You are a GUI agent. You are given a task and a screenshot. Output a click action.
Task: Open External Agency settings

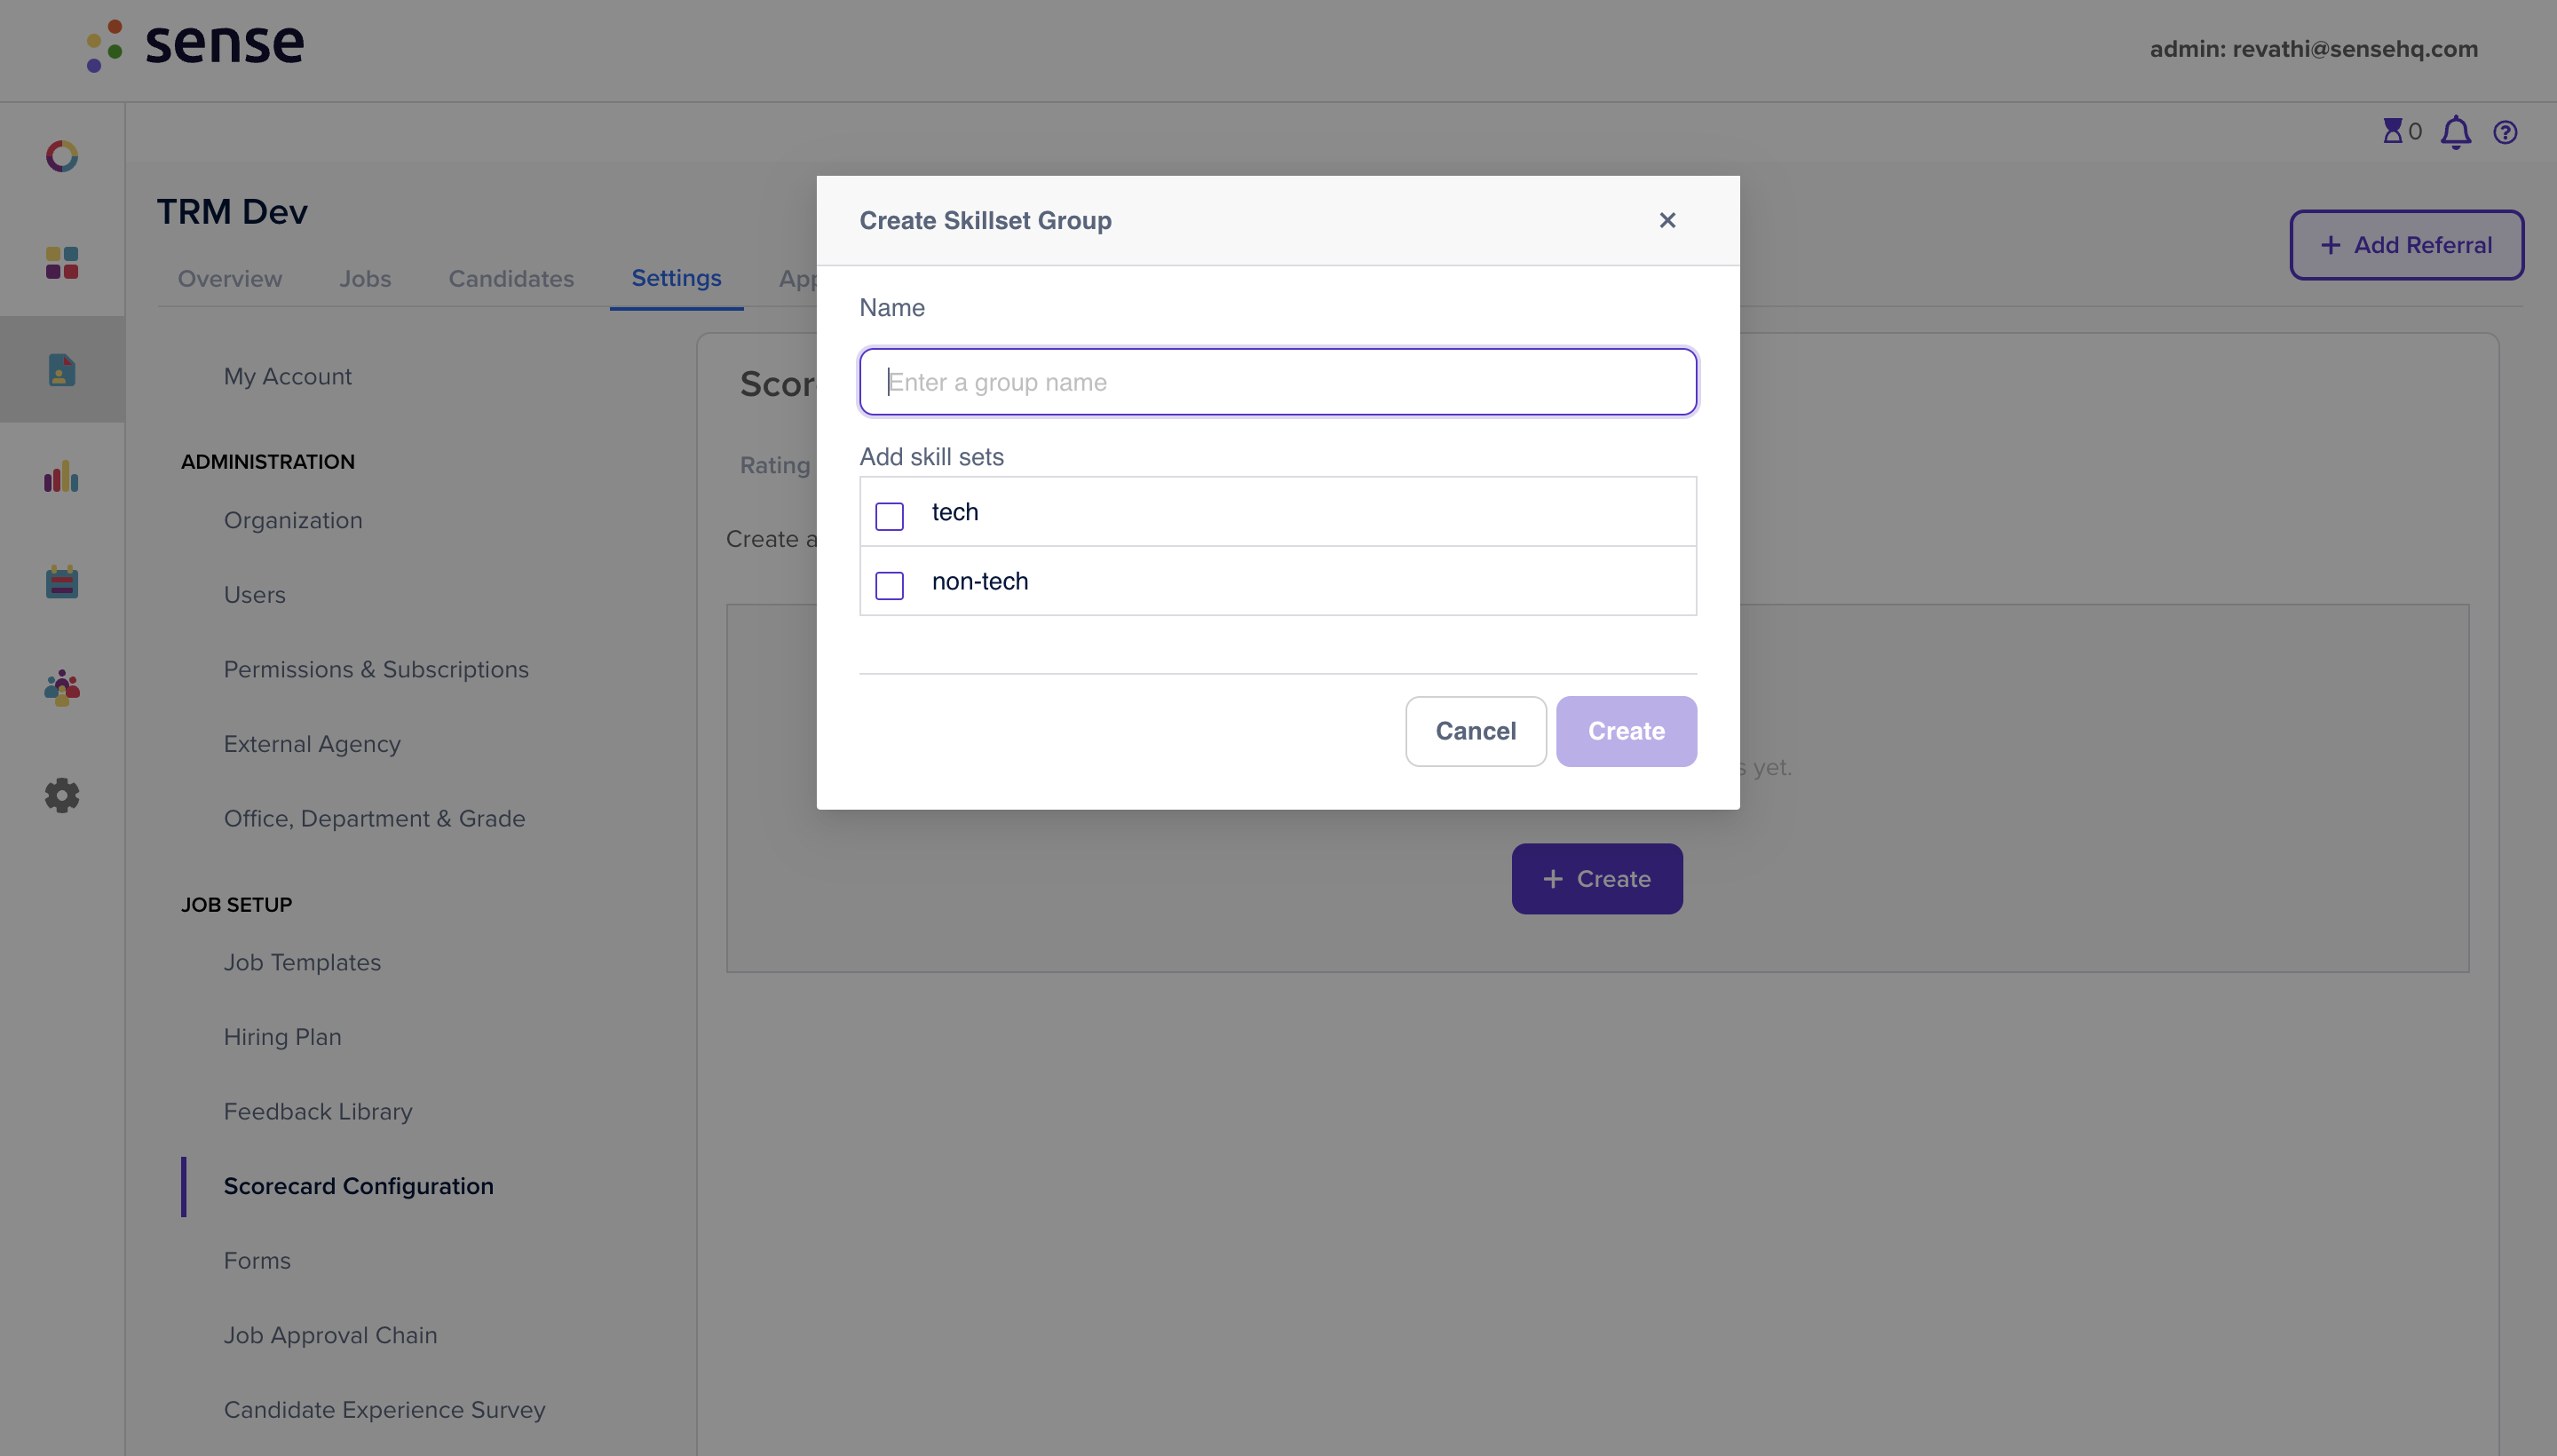(x=312, y=744)
